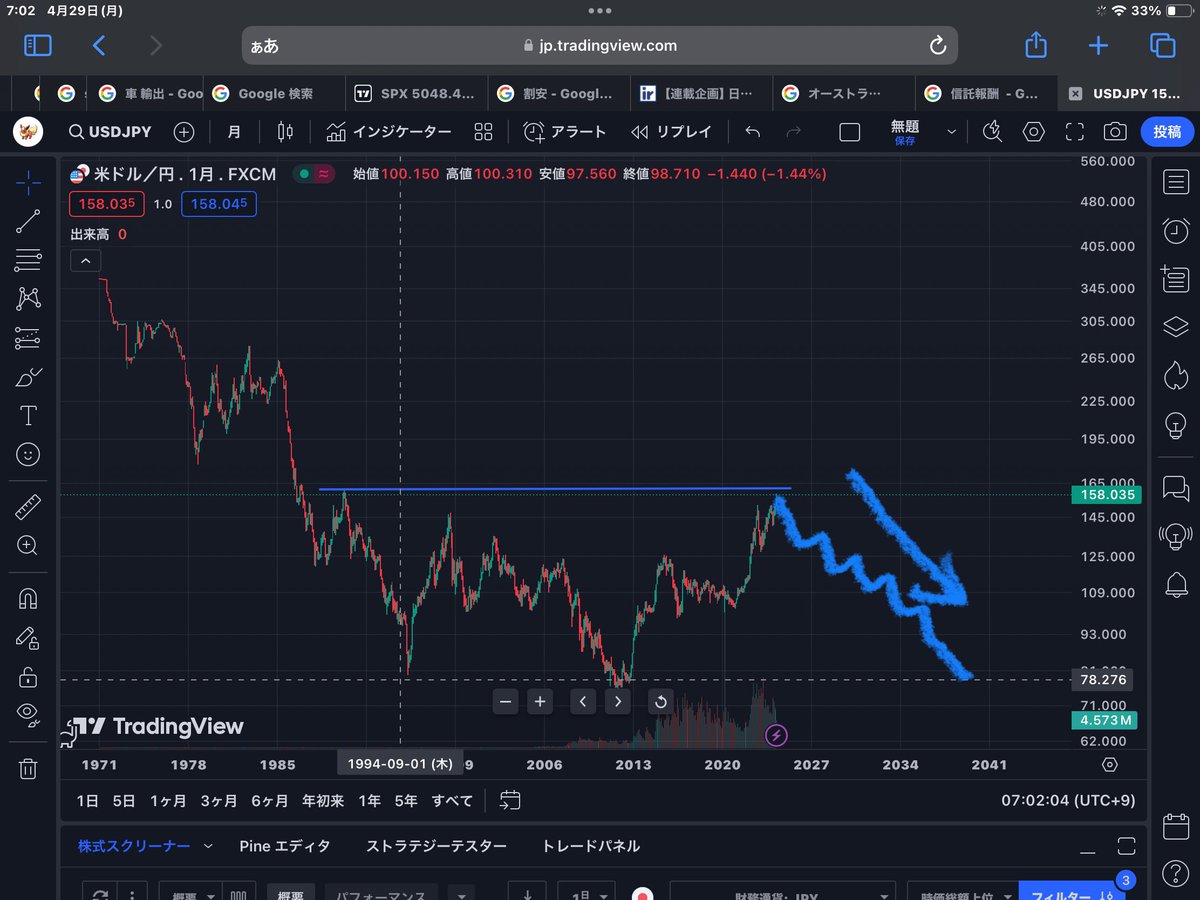Screen dimensions: 1200x900
Task: Open the notifications bell panel
Action: pyautogui.click(x=1176, y=585)
